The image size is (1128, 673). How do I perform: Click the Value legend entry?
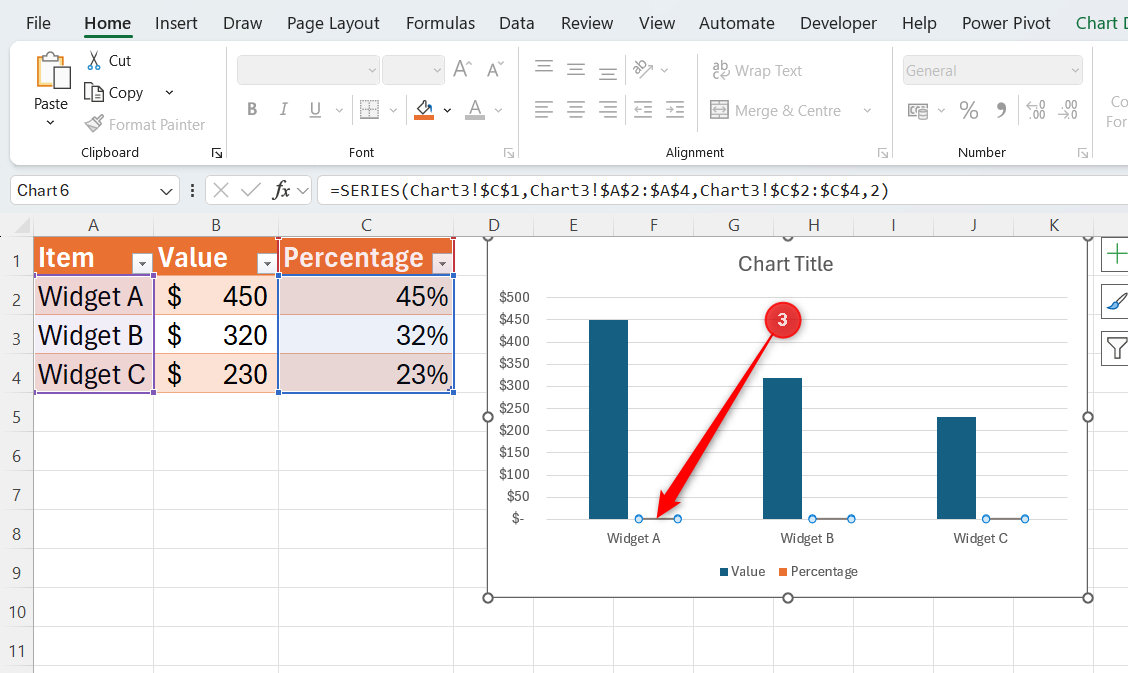tap(742, 572)
